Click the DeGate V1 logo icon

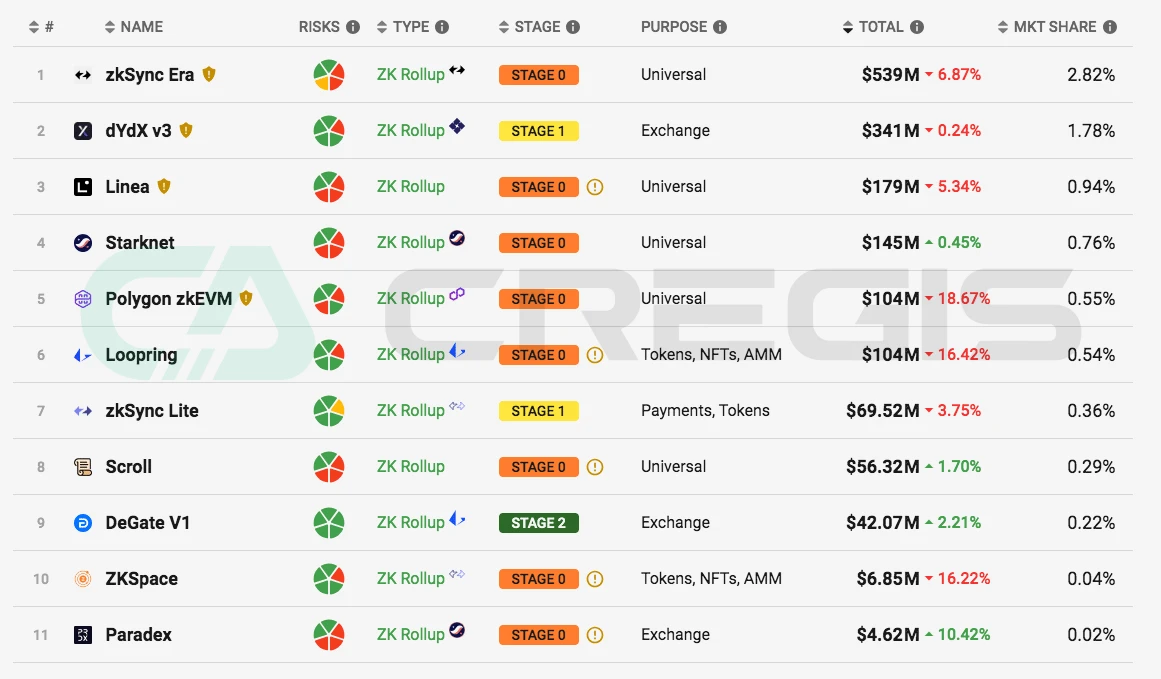[x=83, y=523]
